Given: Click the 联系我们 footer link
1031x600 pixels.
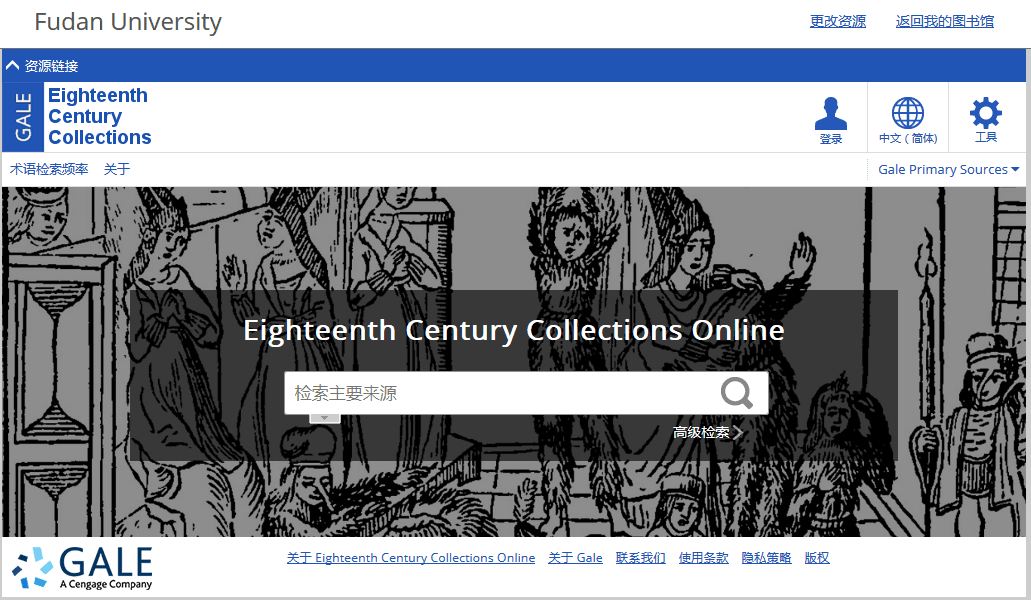Looking at the screenshot, I should (x=640, y=558).
